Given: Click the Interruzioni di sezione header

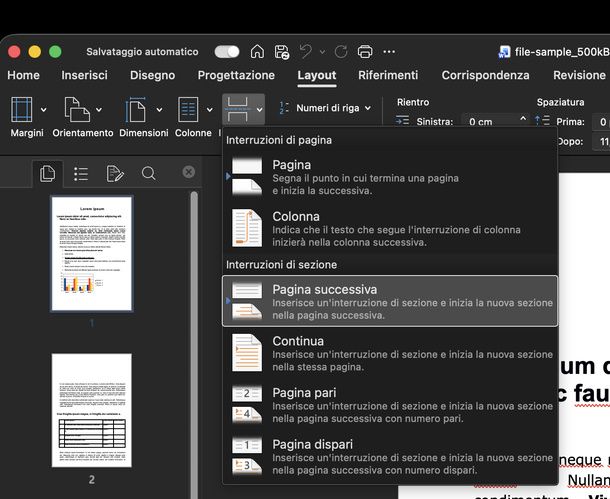Looking at the screenshot, I should [x=281, y=264].
